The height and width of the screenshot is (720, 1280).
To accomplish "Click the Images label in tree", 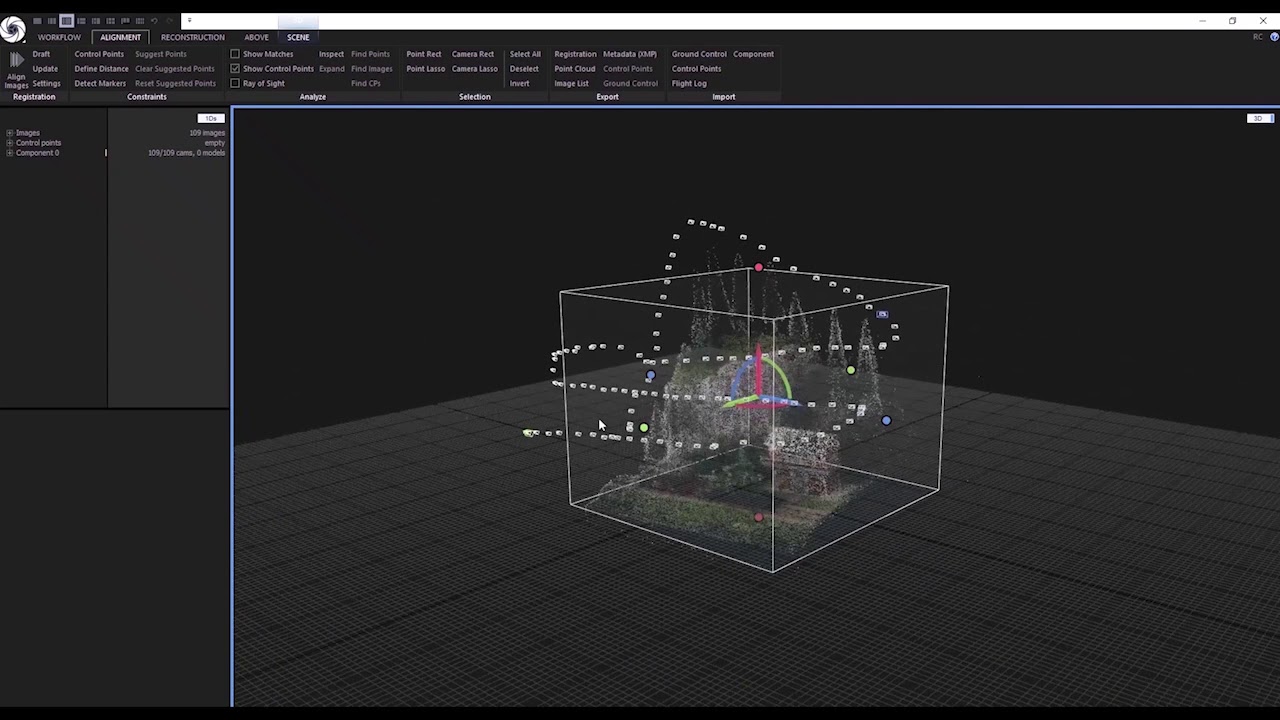I will pos(28,133).
